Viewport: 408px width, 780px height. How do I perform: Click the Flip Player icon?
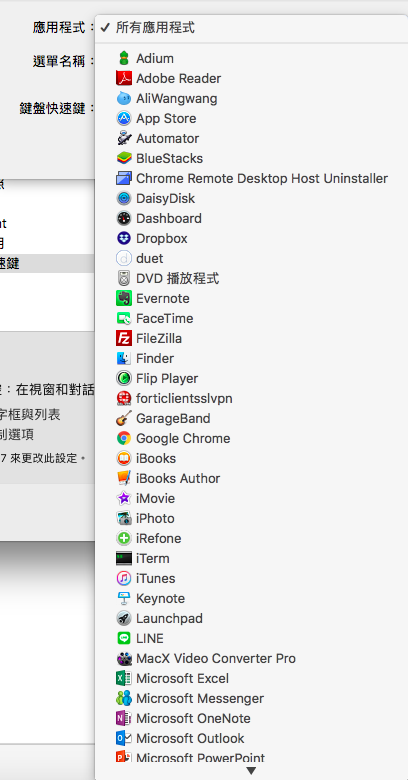pos(123,379)
